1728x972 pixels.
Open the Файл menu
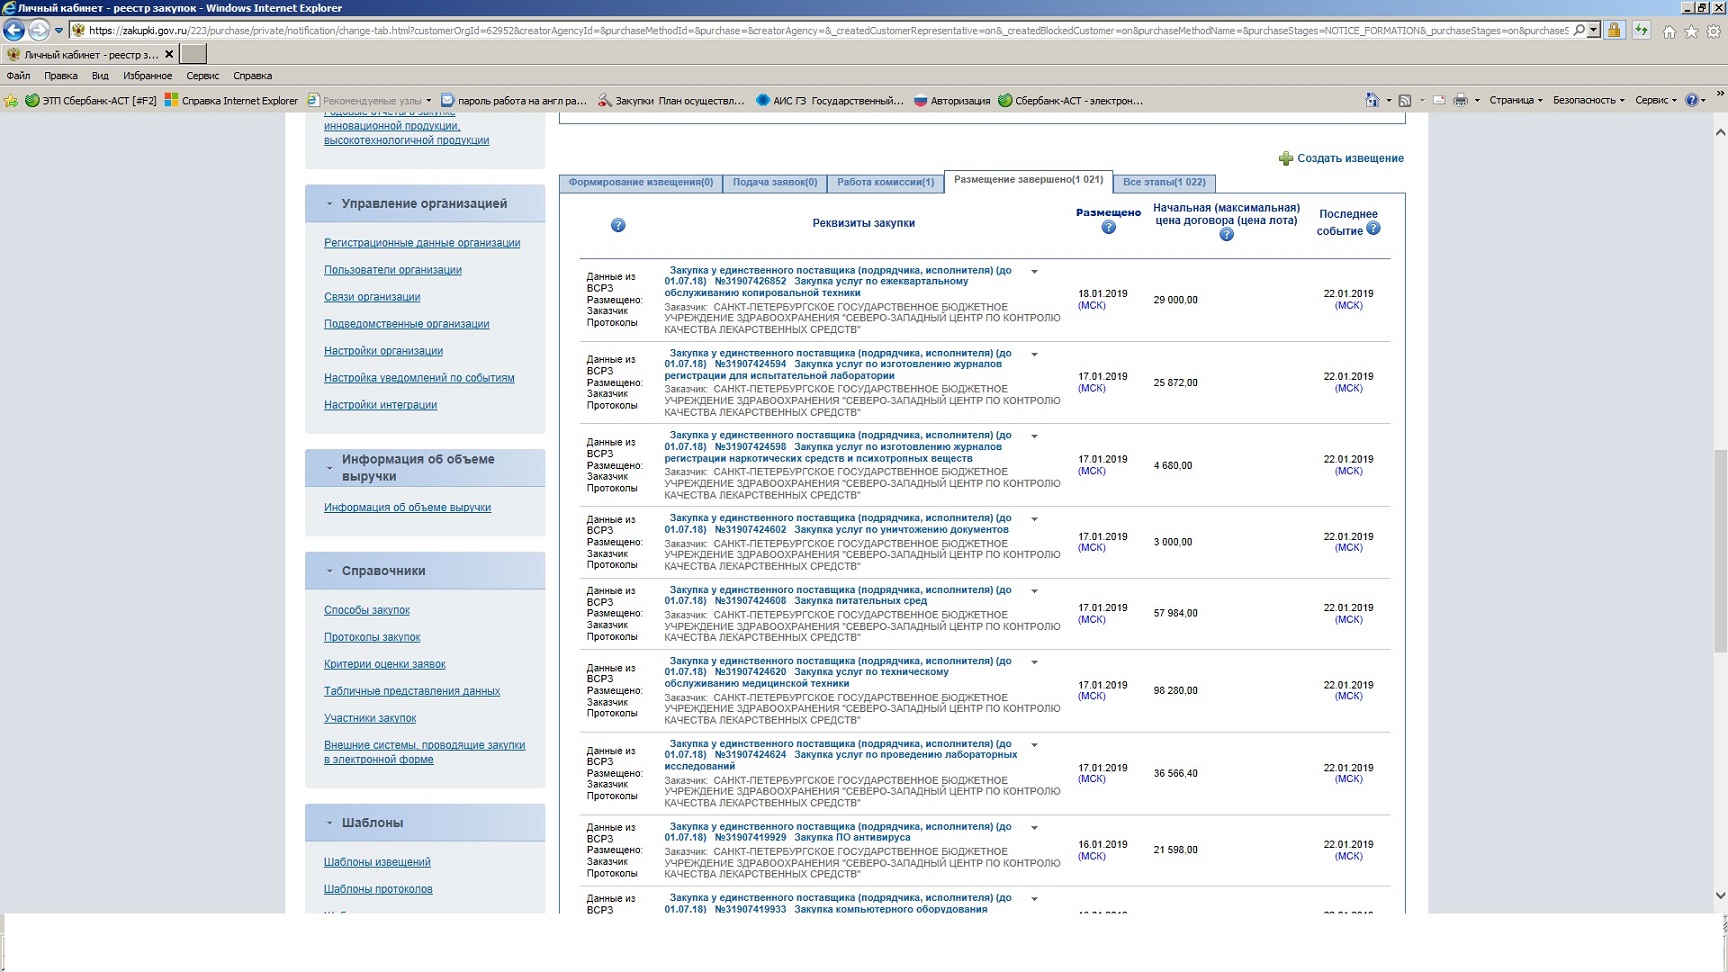point(18,76)
